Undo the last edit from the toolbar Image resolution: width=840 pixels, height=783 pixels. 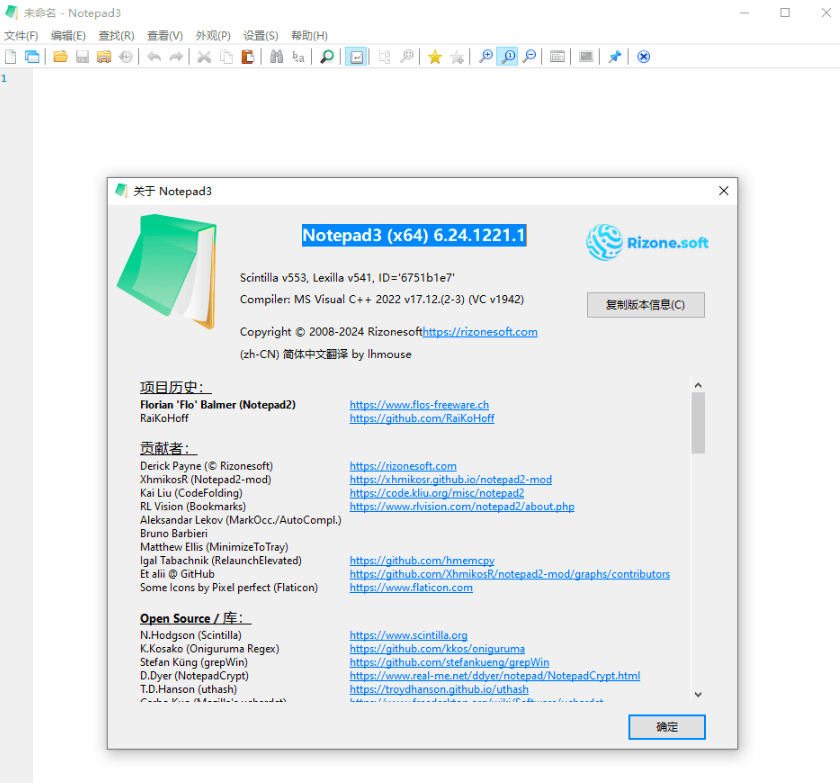pos(154,57)
